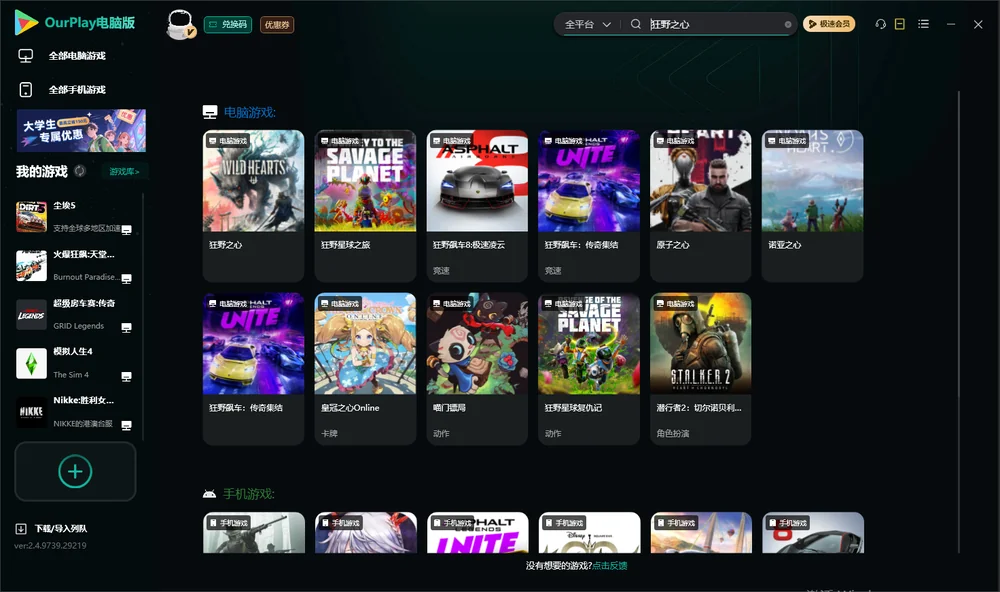Open 火爆狂飙:天堂 game entry icon

coord(31,265)
